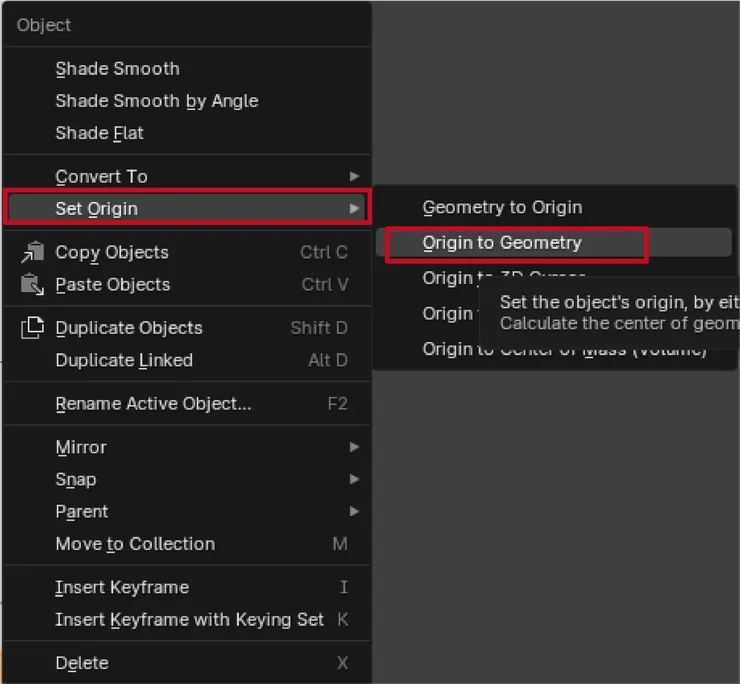Click Delete in the Object menu
Viewport: 740px width, 684px height.
[82, 662]
